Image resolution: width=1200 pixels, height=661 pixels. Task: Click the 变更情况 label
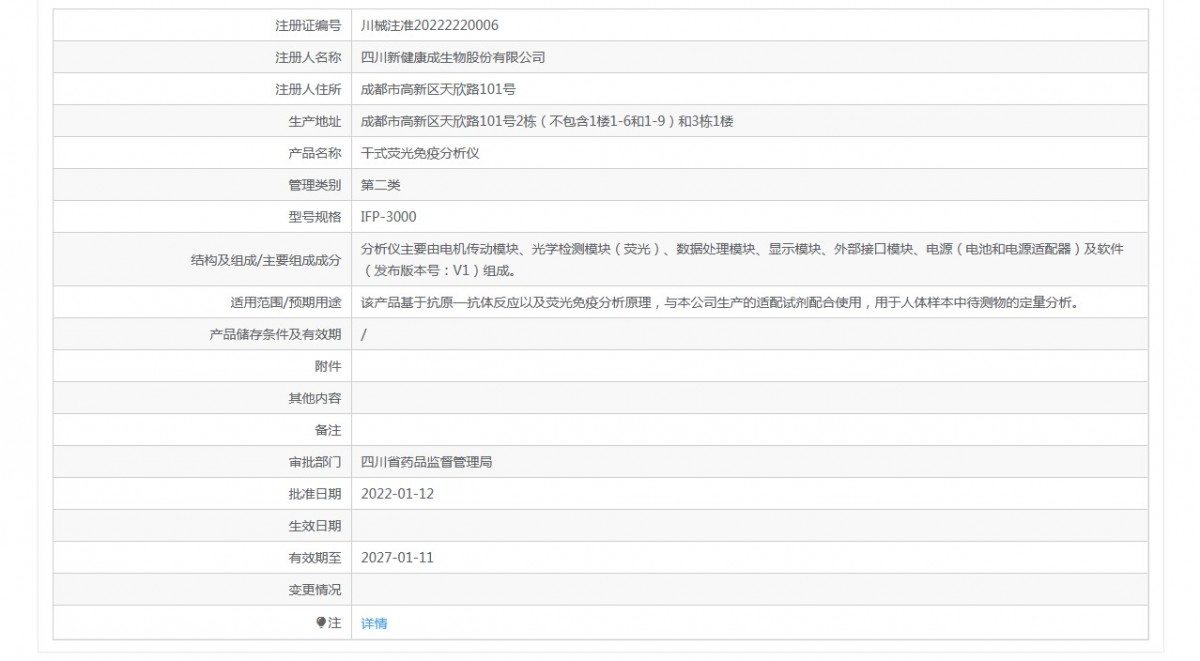click(314, 590)
